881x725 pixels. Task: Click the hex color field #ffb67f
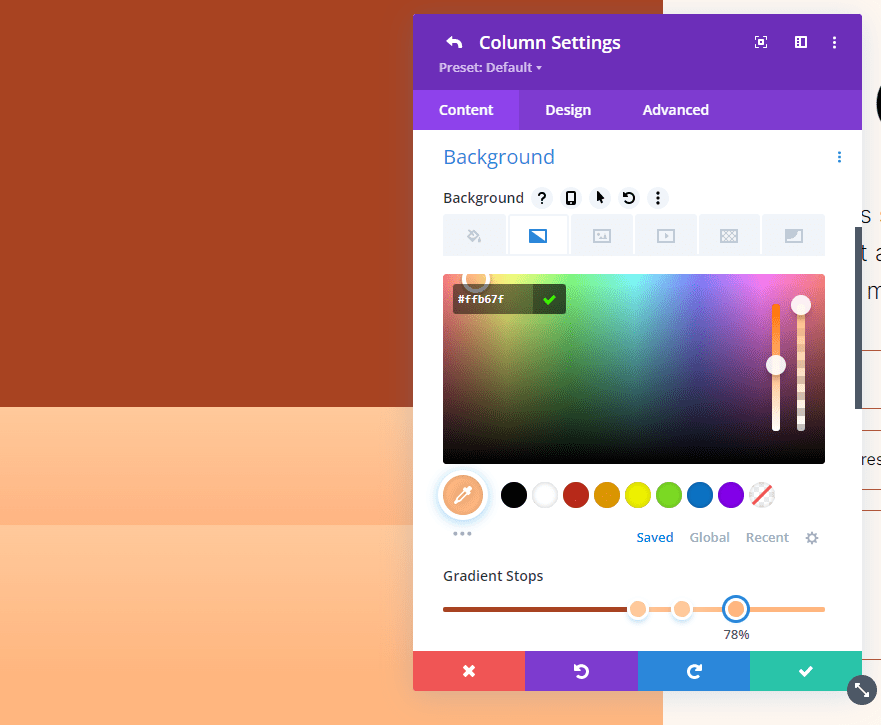pos(492,299)
